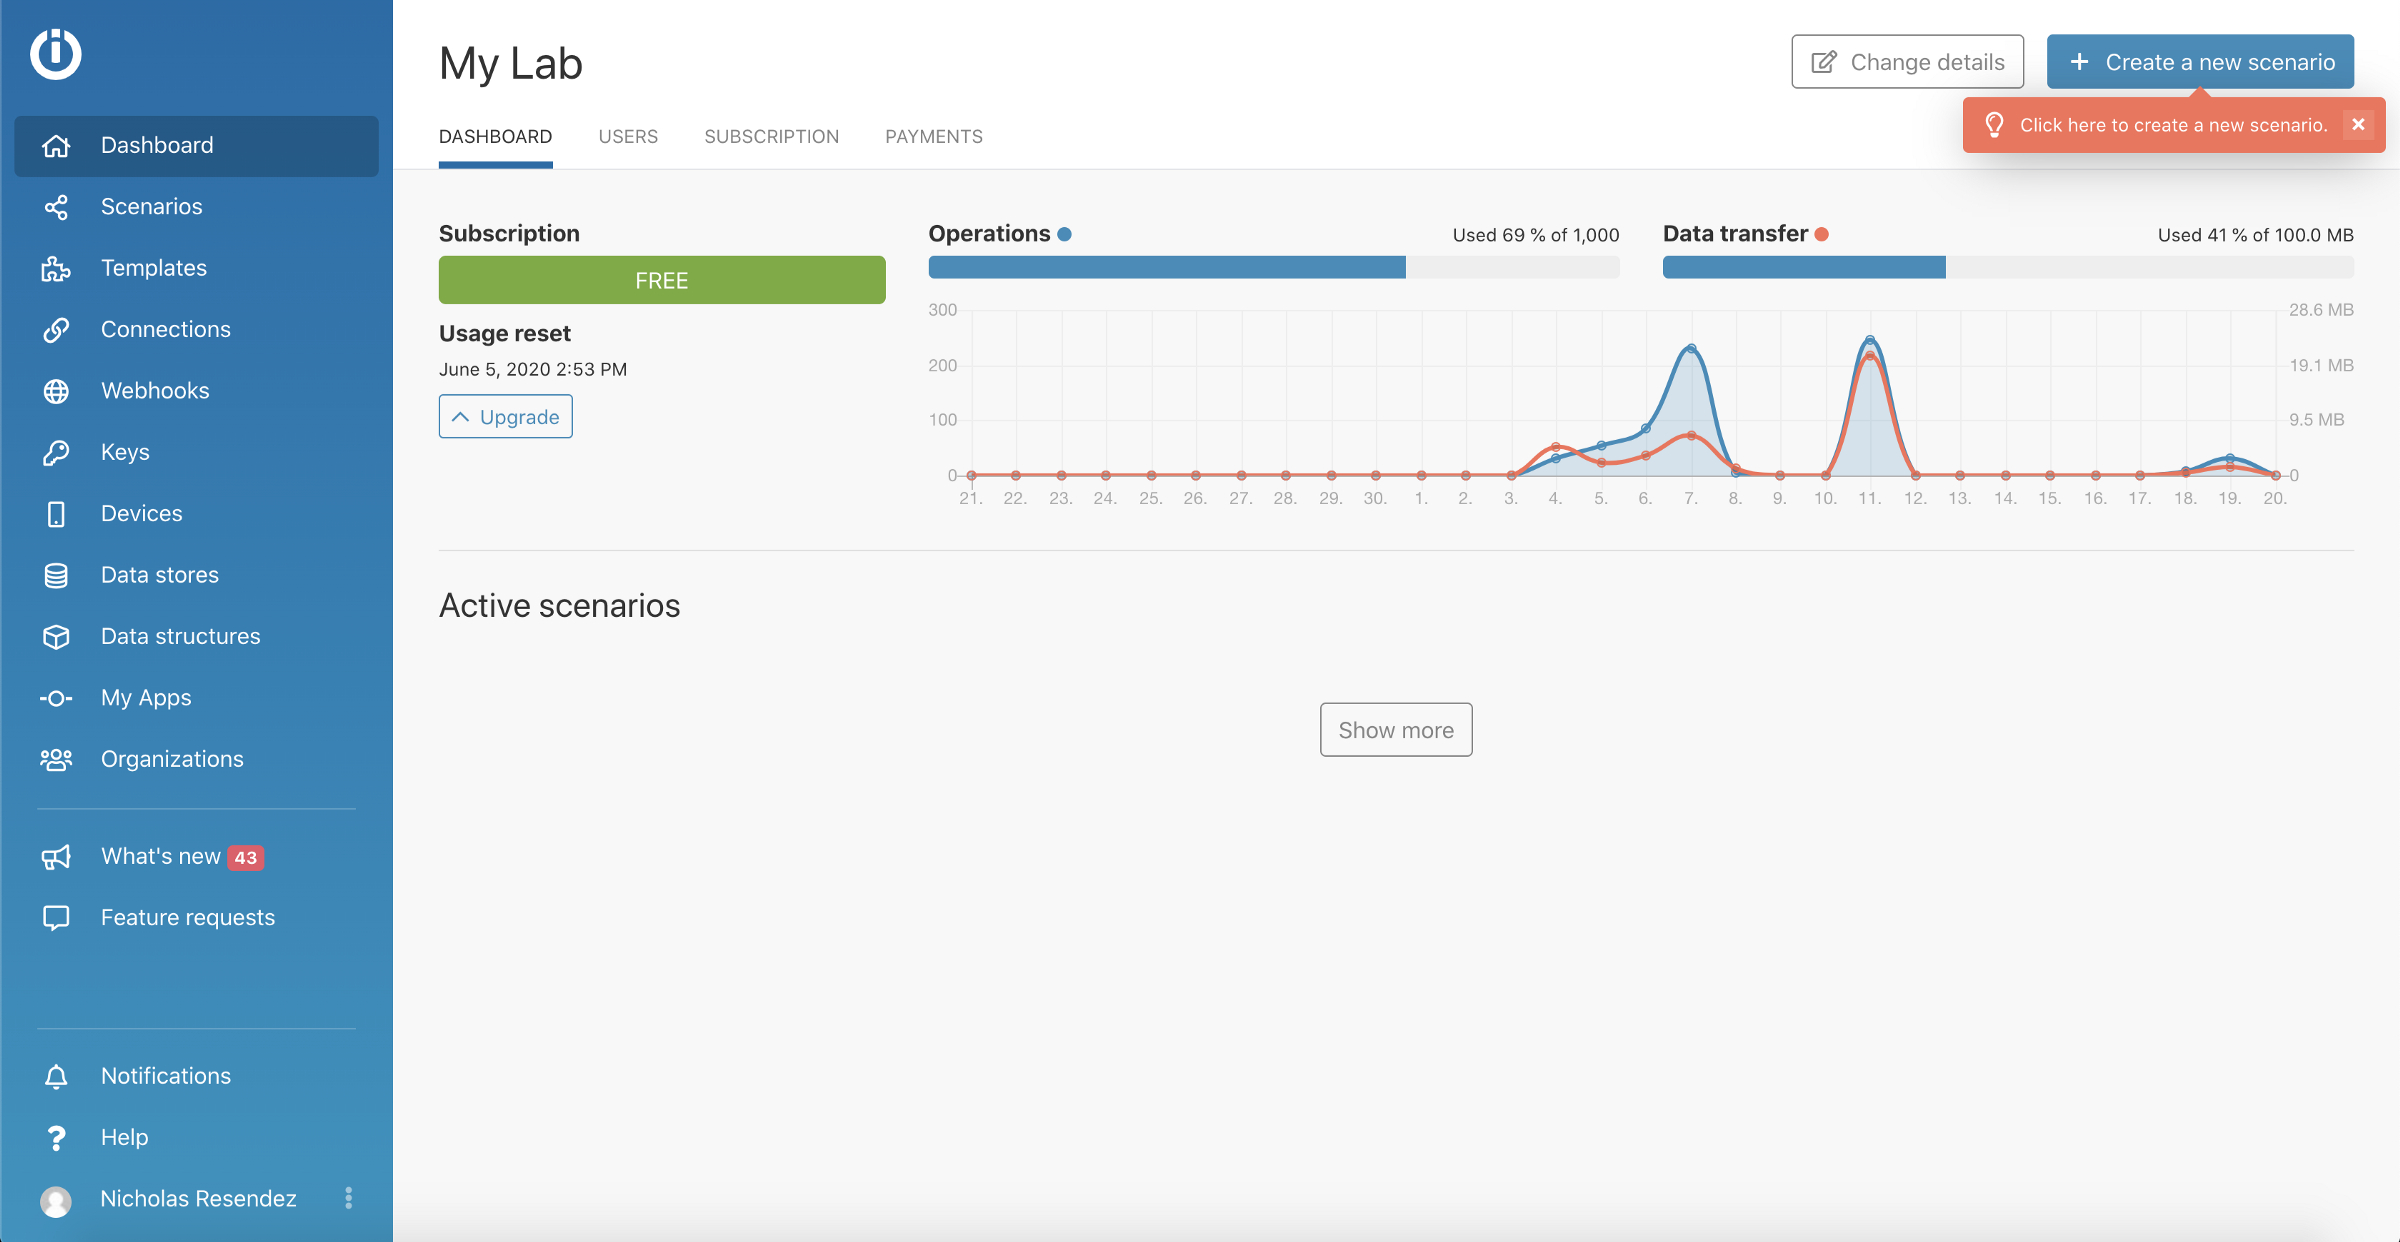Dismiss the create scenario tooltip
Screen dimensions: 2400x1242
point(2358,125)
